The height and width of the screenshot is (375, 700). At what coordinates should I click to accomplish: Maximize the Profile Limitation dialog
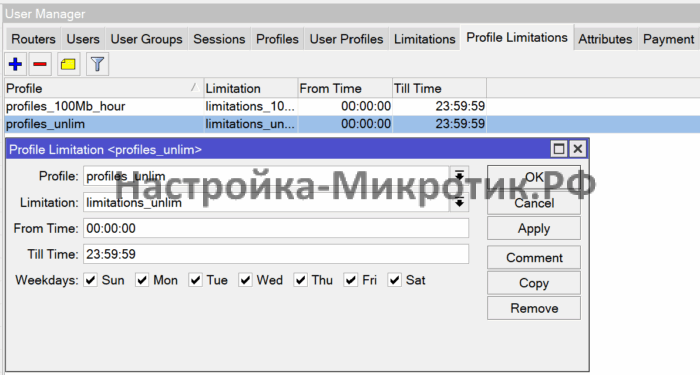pyautogui.click(x=559, y=149)
